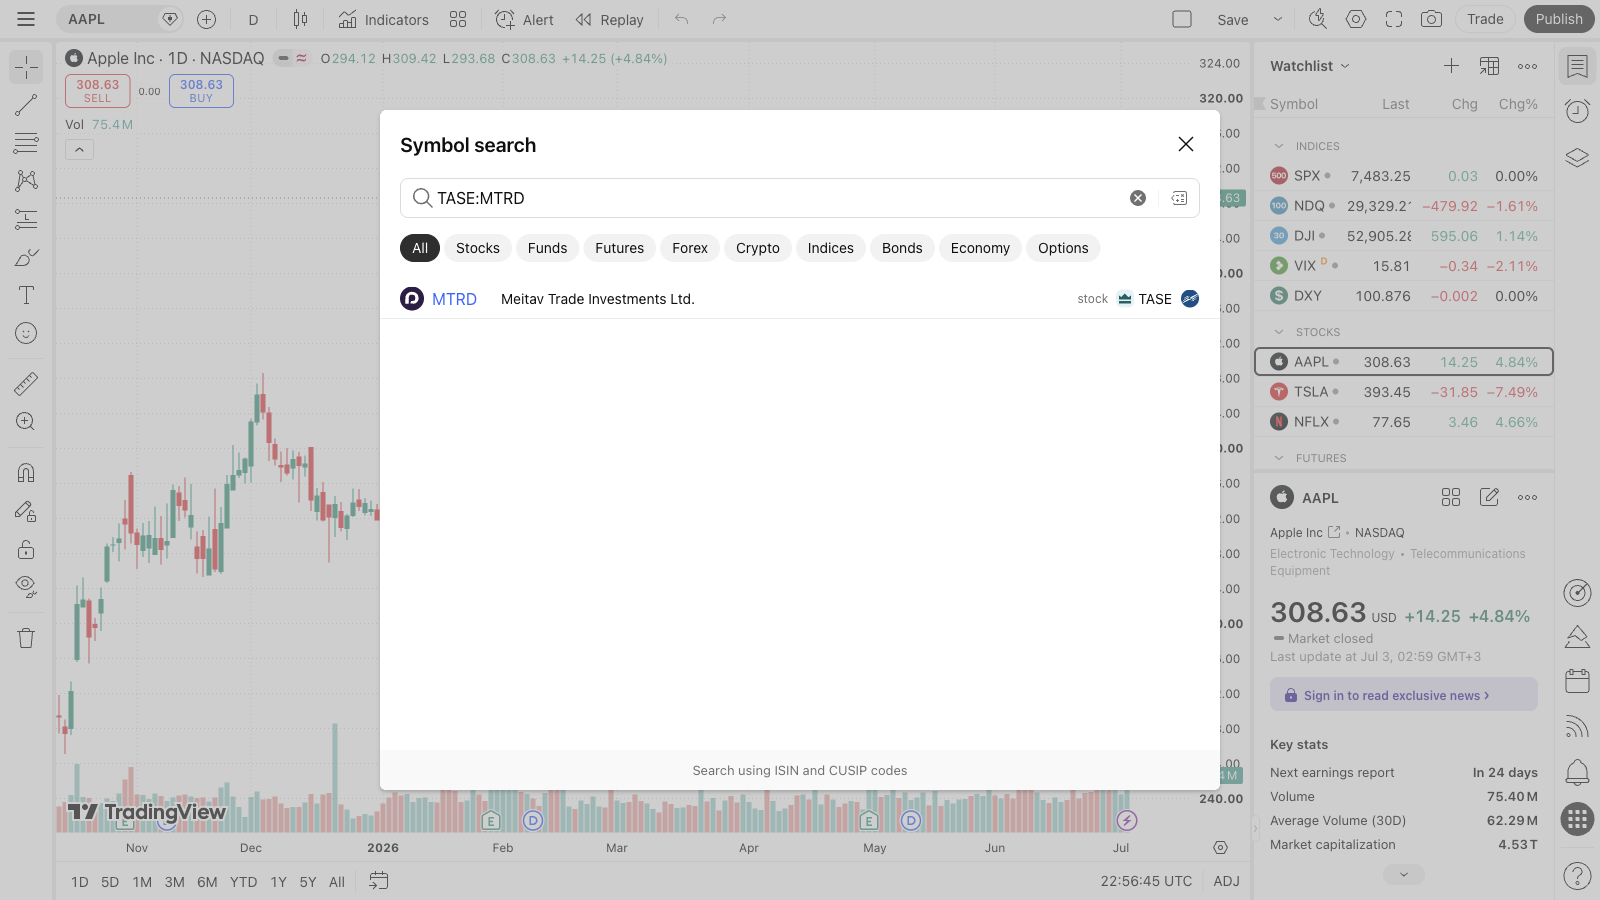Screen dimensions: 1600x900
Task: Open forecasting and measurement tools
Action: (26, 219)
